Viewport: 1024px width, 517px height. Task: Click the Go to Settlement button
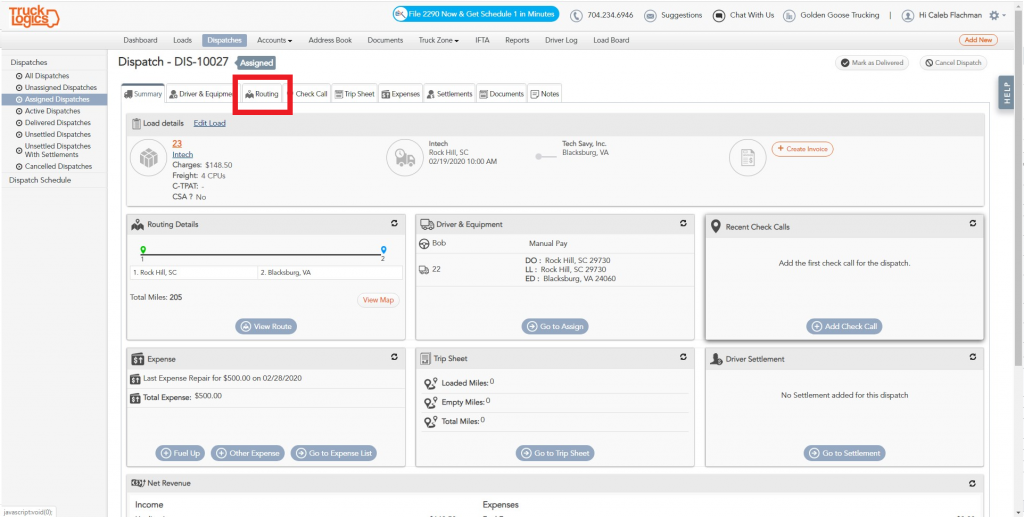(x=844, y=453)
